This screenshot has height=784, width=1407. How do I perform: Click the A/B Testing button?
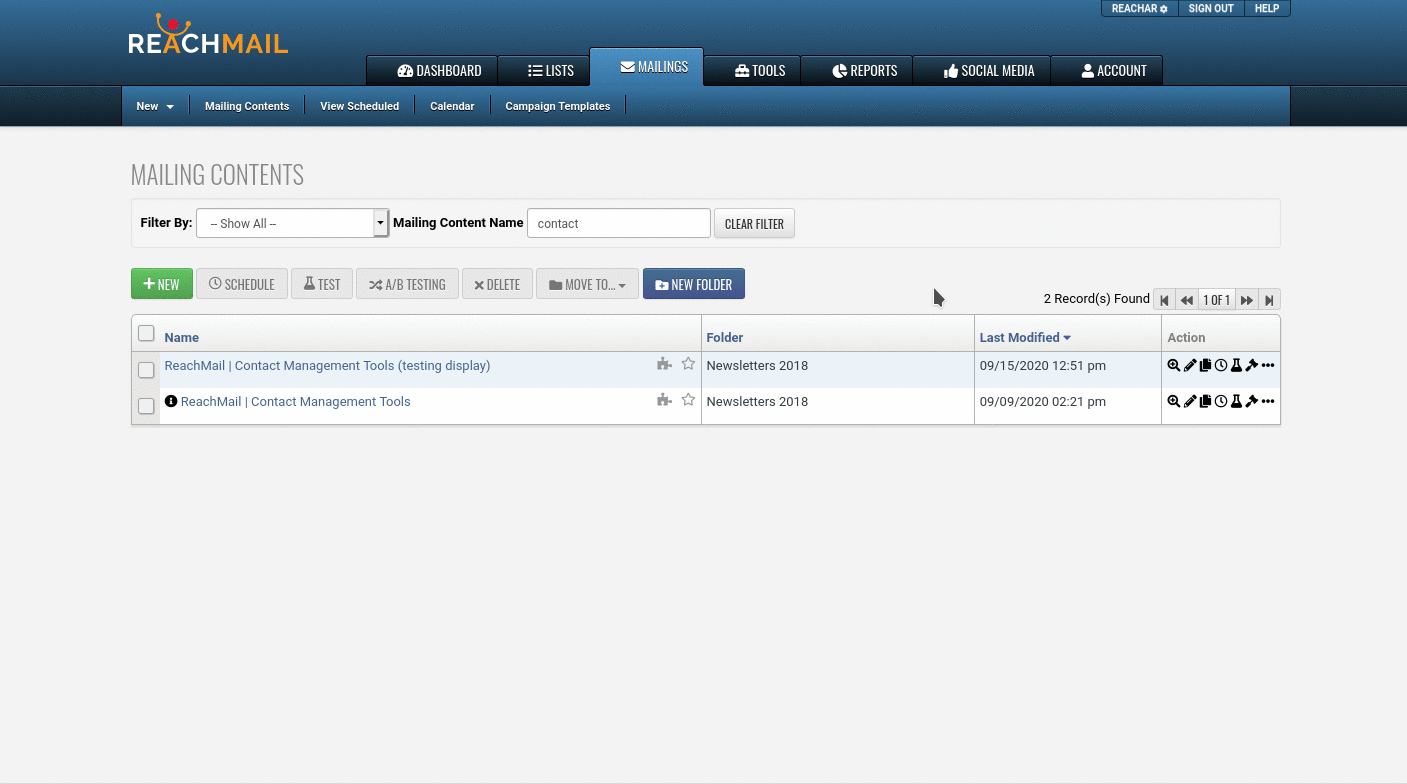point(407,284)
